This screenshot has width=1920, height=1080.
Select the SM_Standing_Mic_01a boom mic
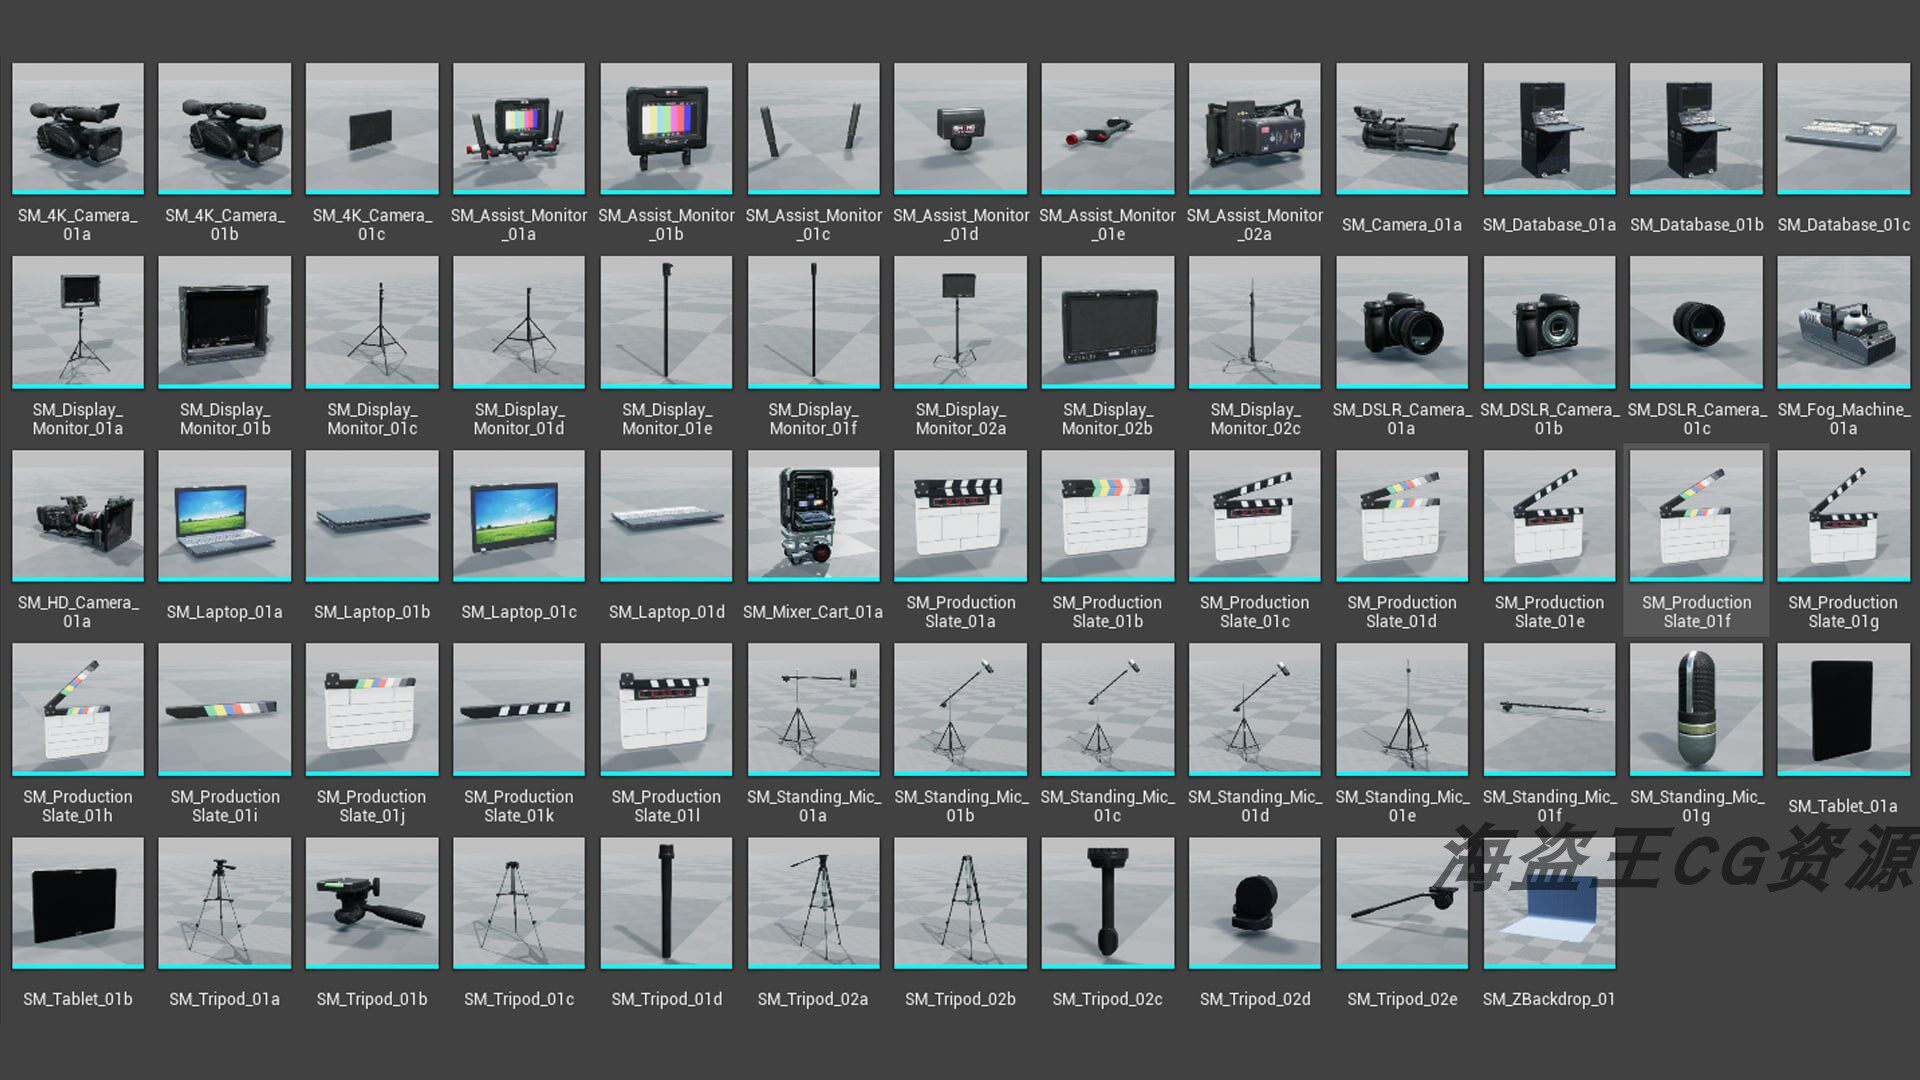(814, 709)
